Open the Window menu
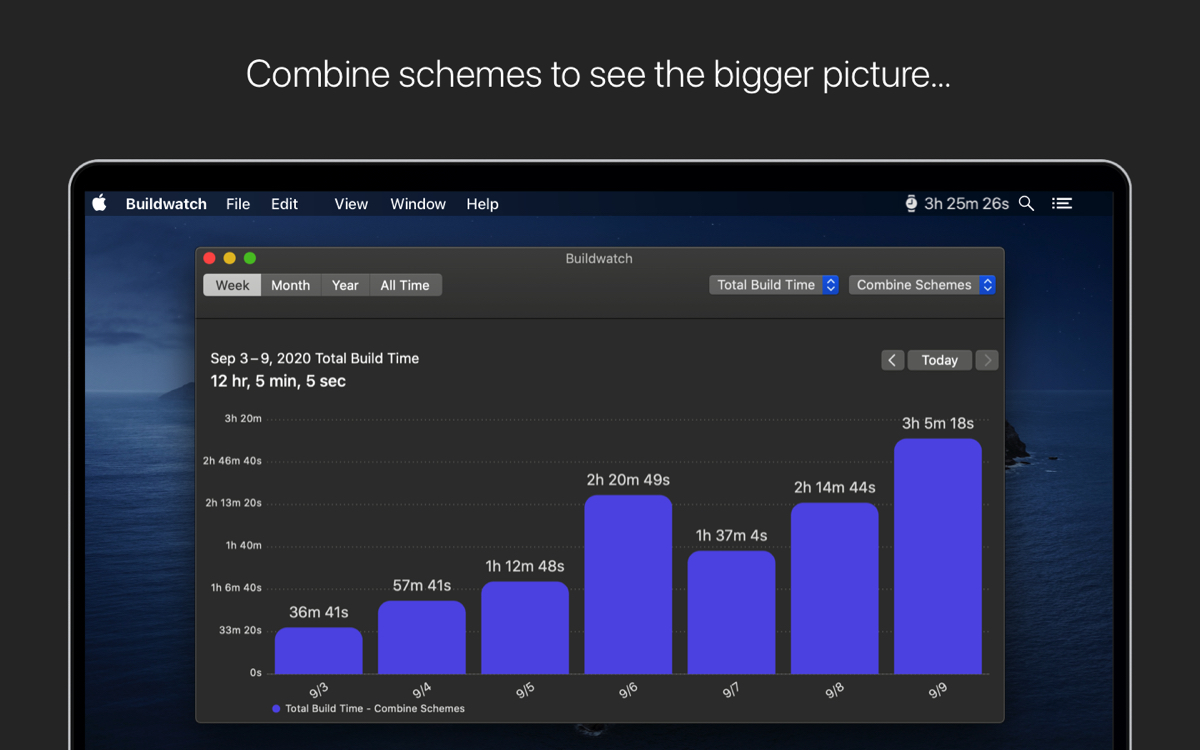 click(418, 203)
